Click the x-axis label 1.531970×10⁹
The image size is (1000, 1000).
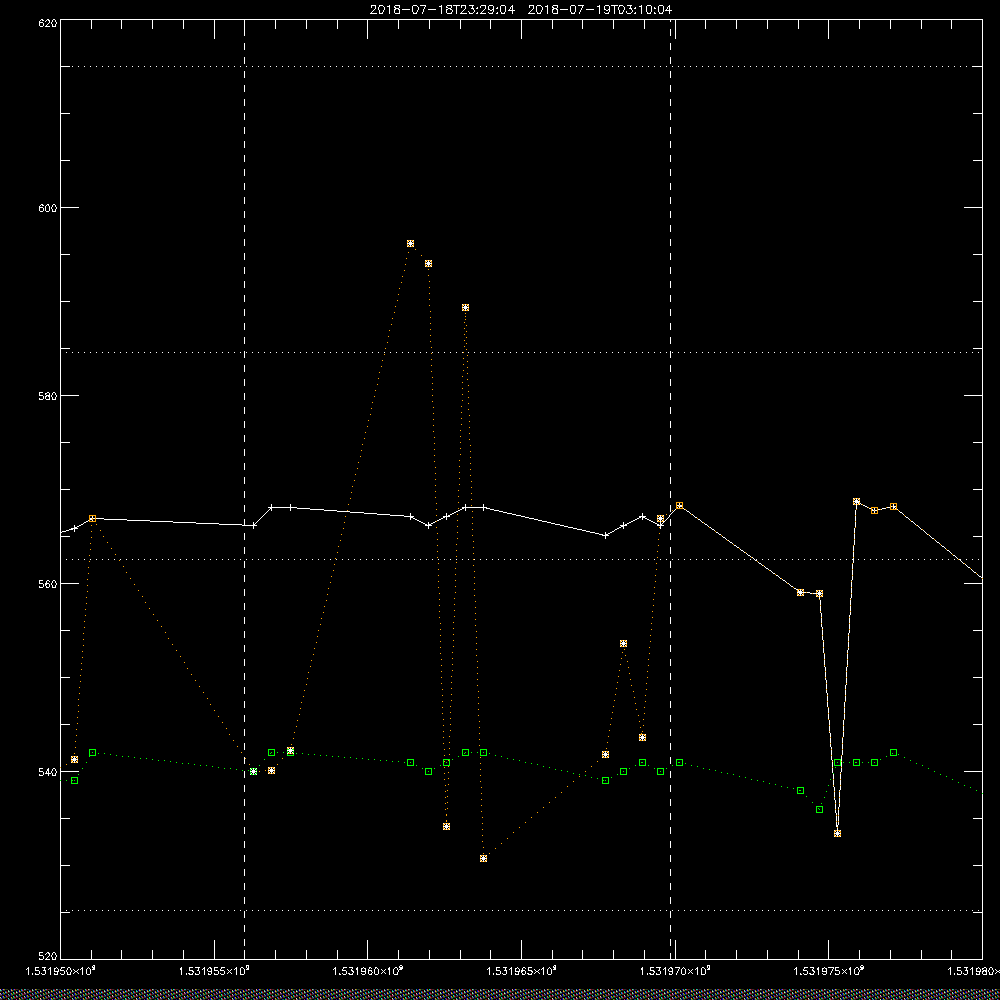click(x=676, y=971)
